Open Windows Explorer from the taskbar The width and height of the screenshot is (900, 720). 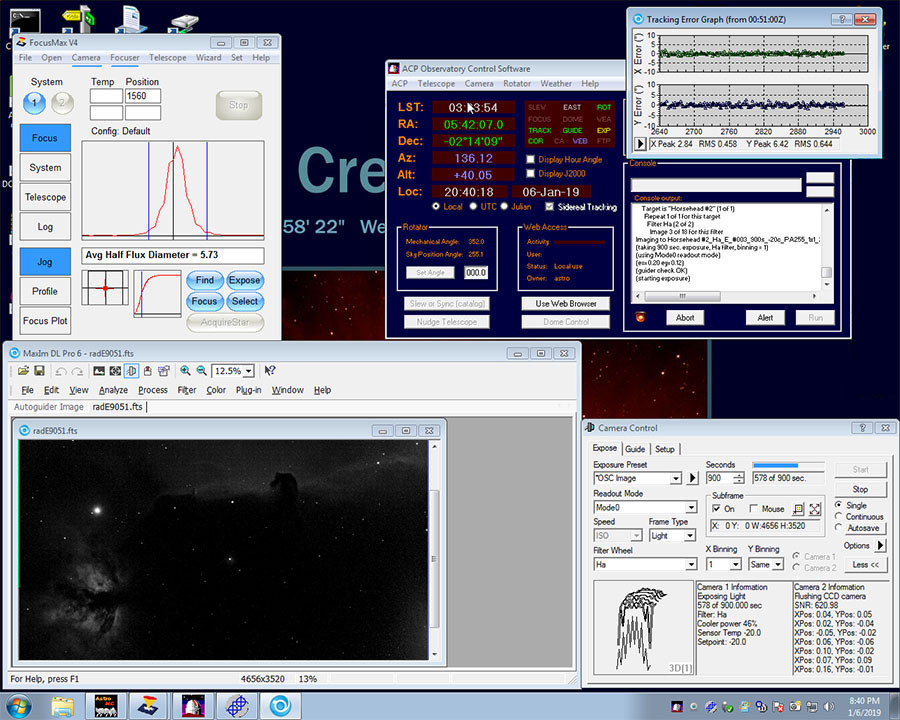[62, 706]
